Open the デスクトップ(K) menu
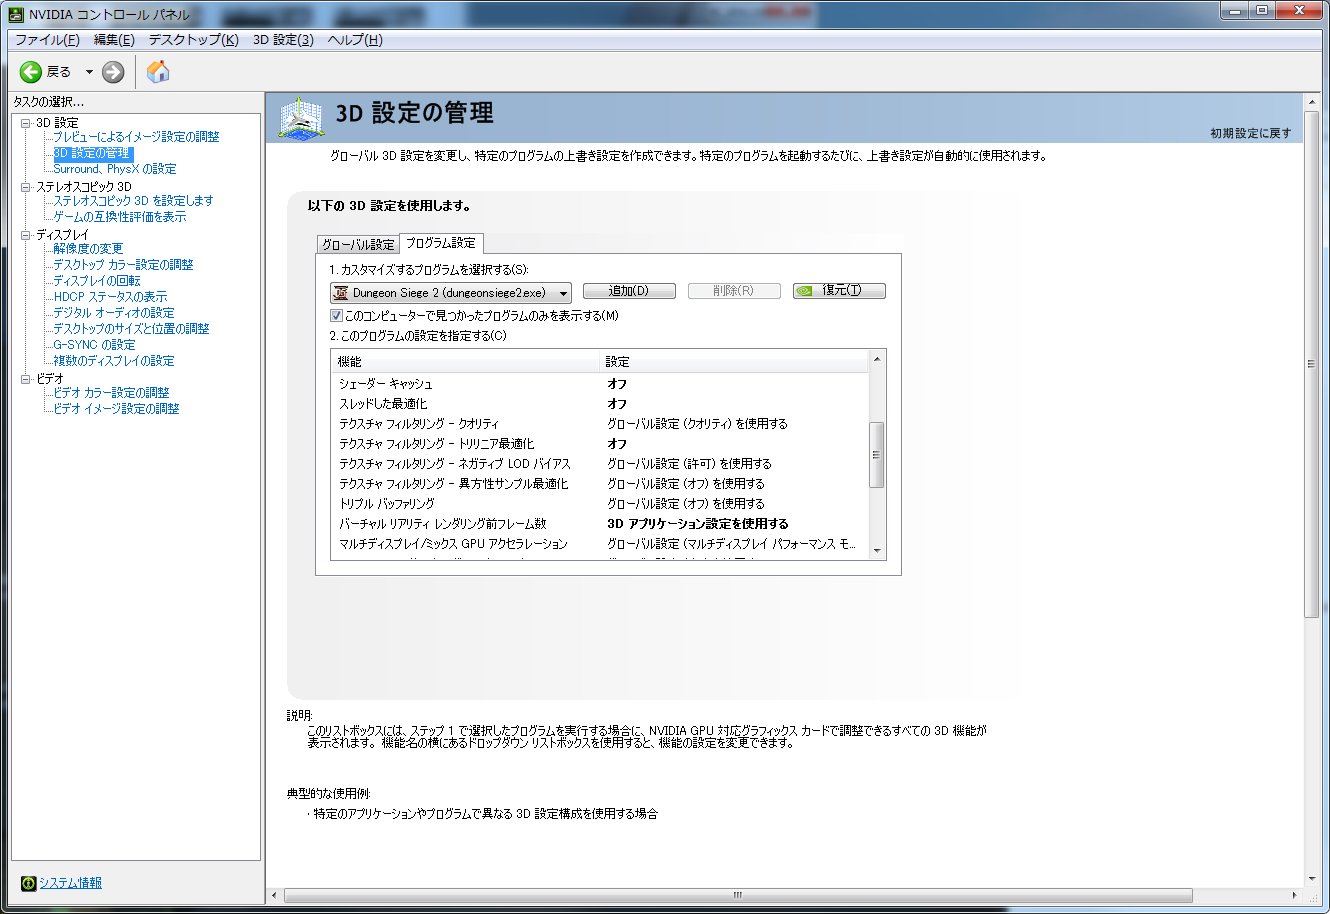The width and height of the screenshot is (1330, 914). [193, 40]
